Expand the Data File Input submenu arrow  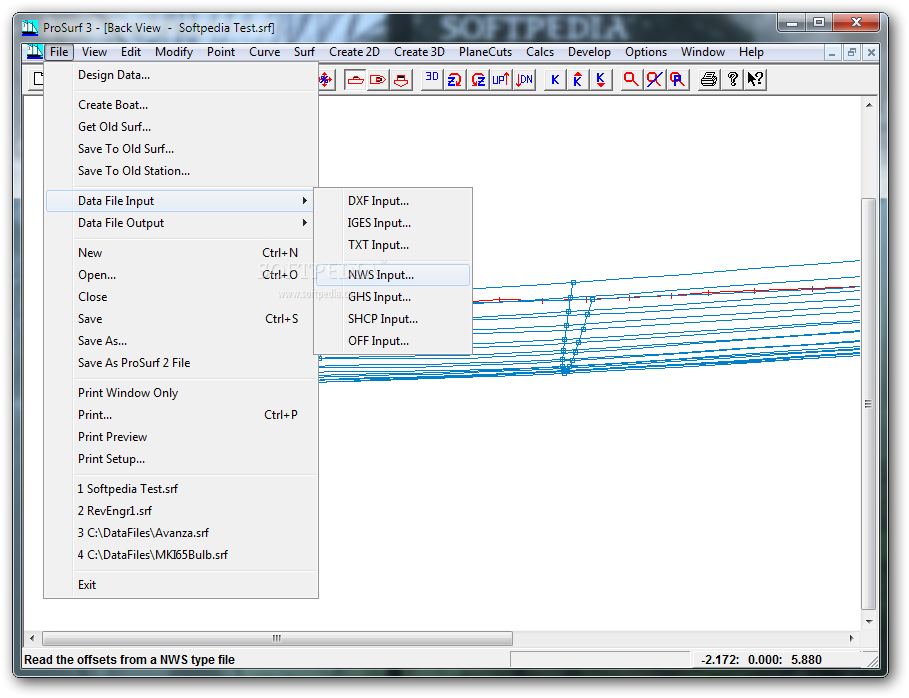tap(304, 201)
